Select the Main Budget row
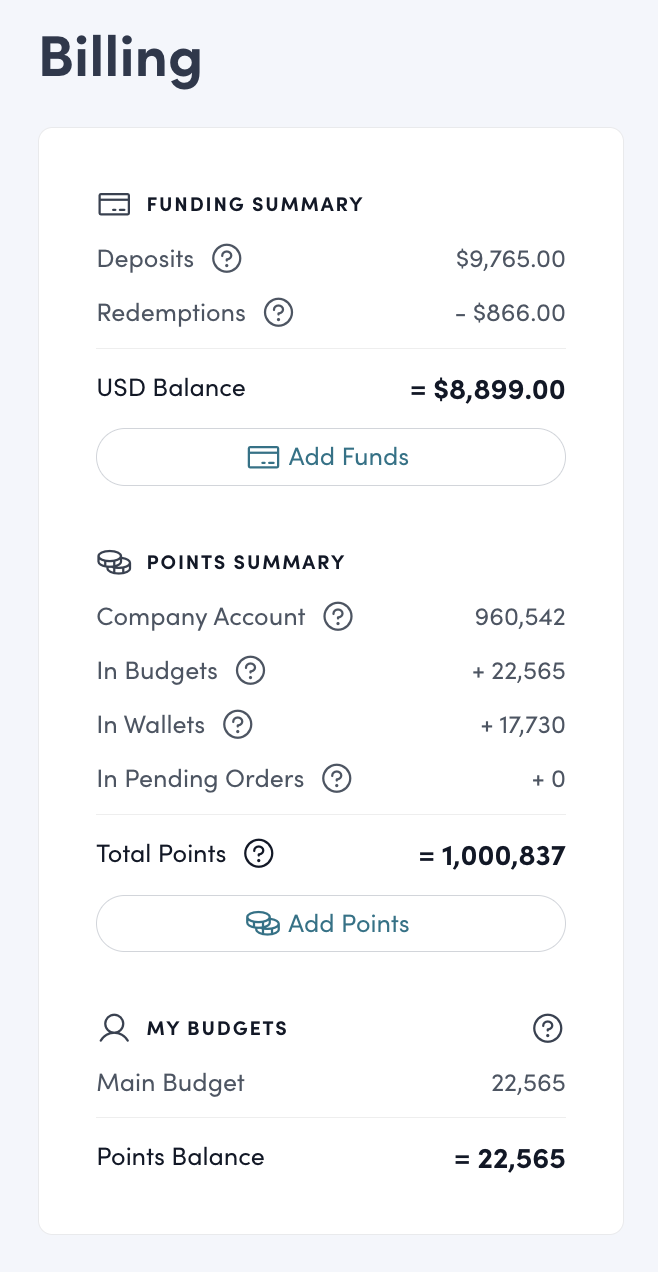Image resolution: width=658 pixels, height=1272 pixels. coord(330,1082)
